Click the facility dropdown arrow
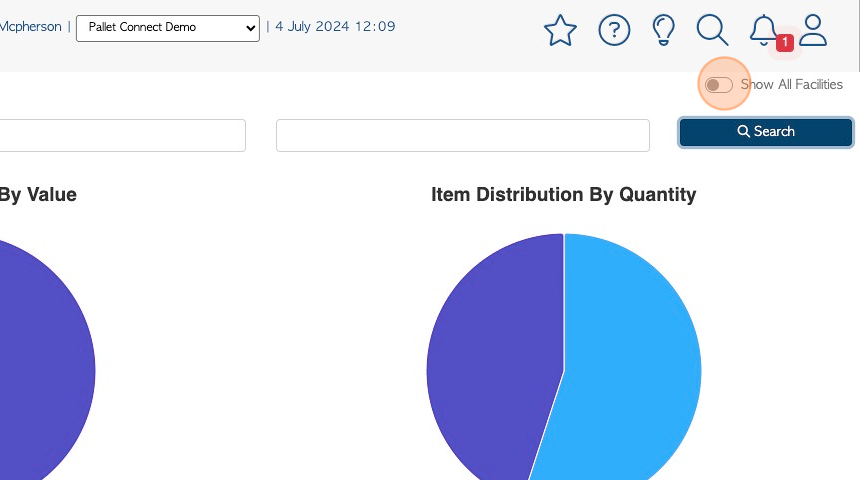 [251, 28]
